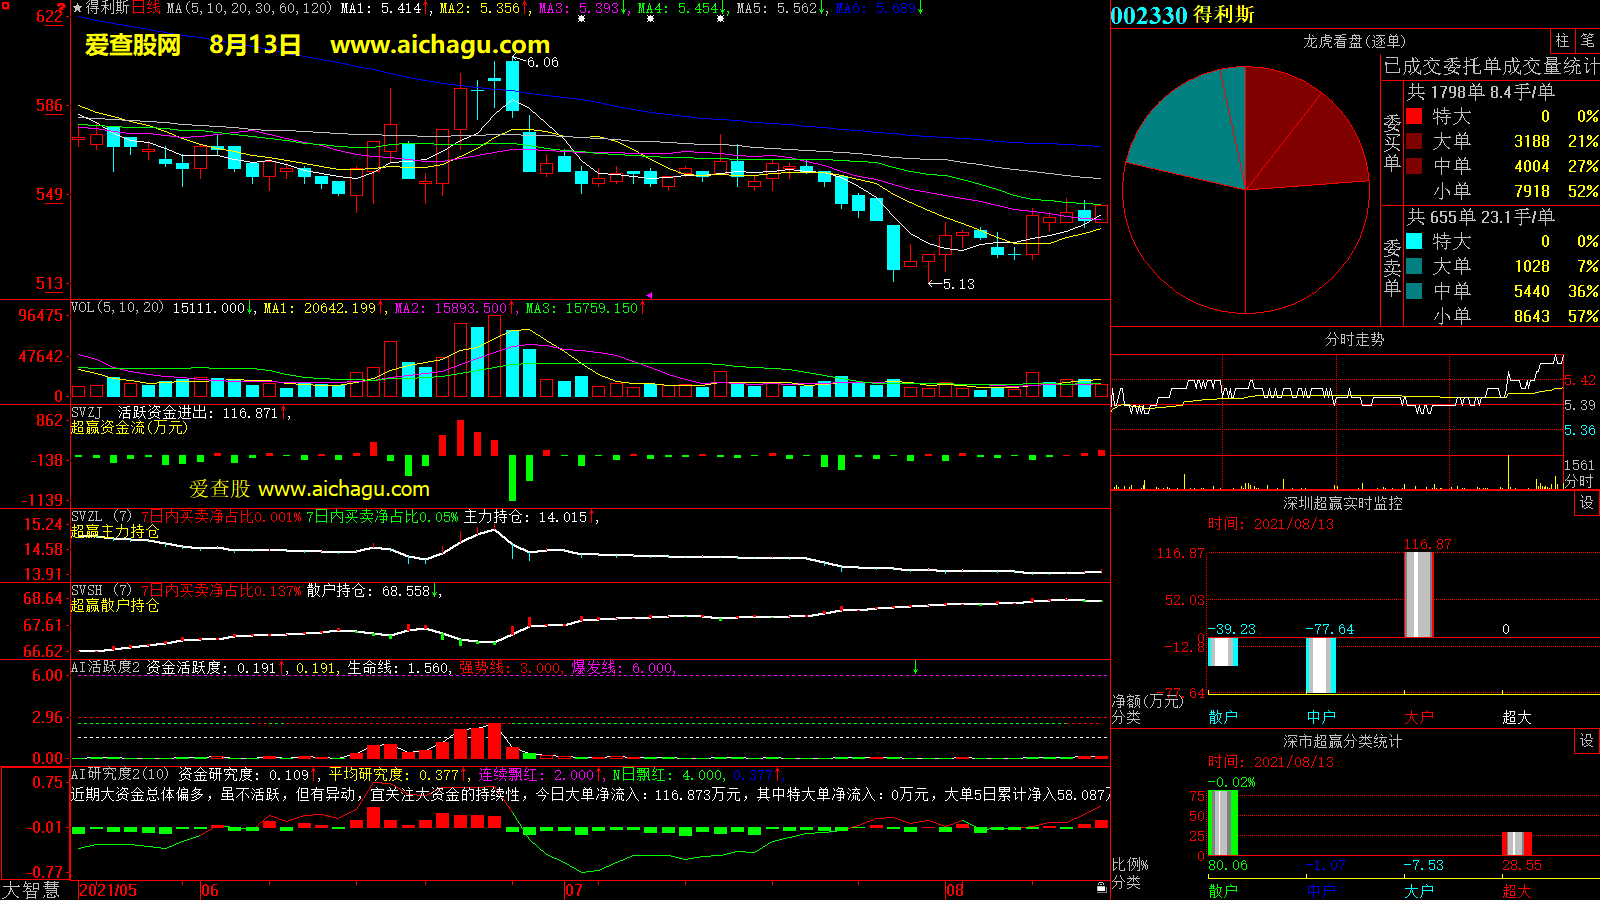Image resolution: width=1600 pixels, height=900 pixels.
Task: Open the 日线 period selector
Action: click(146, 8)
